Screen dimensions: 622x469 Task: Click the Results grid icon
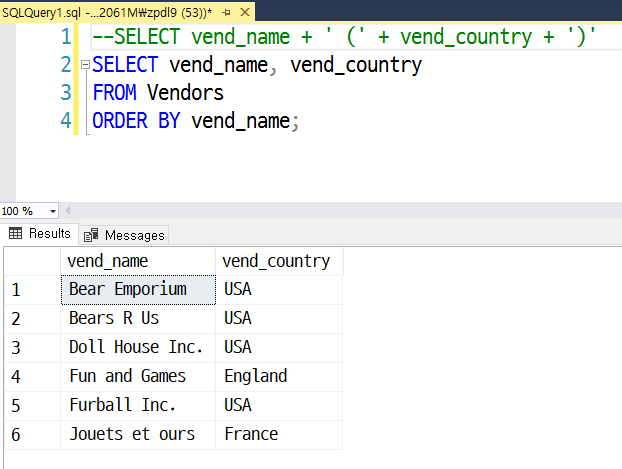tap(15, 233)
